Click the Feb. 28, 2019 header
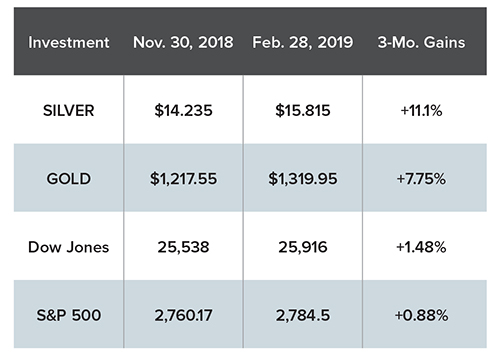 point(303,42)
